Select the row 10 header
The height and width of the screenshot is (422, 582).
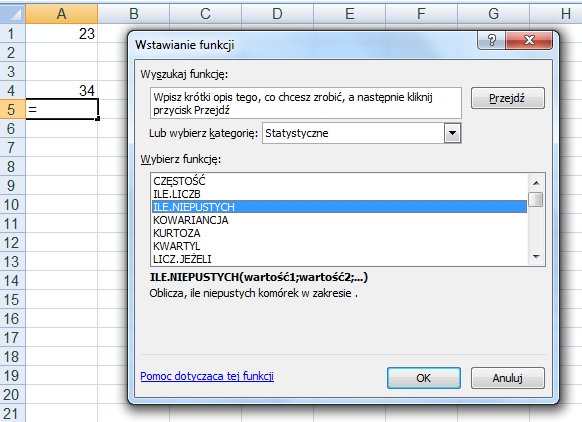(12, 205)
